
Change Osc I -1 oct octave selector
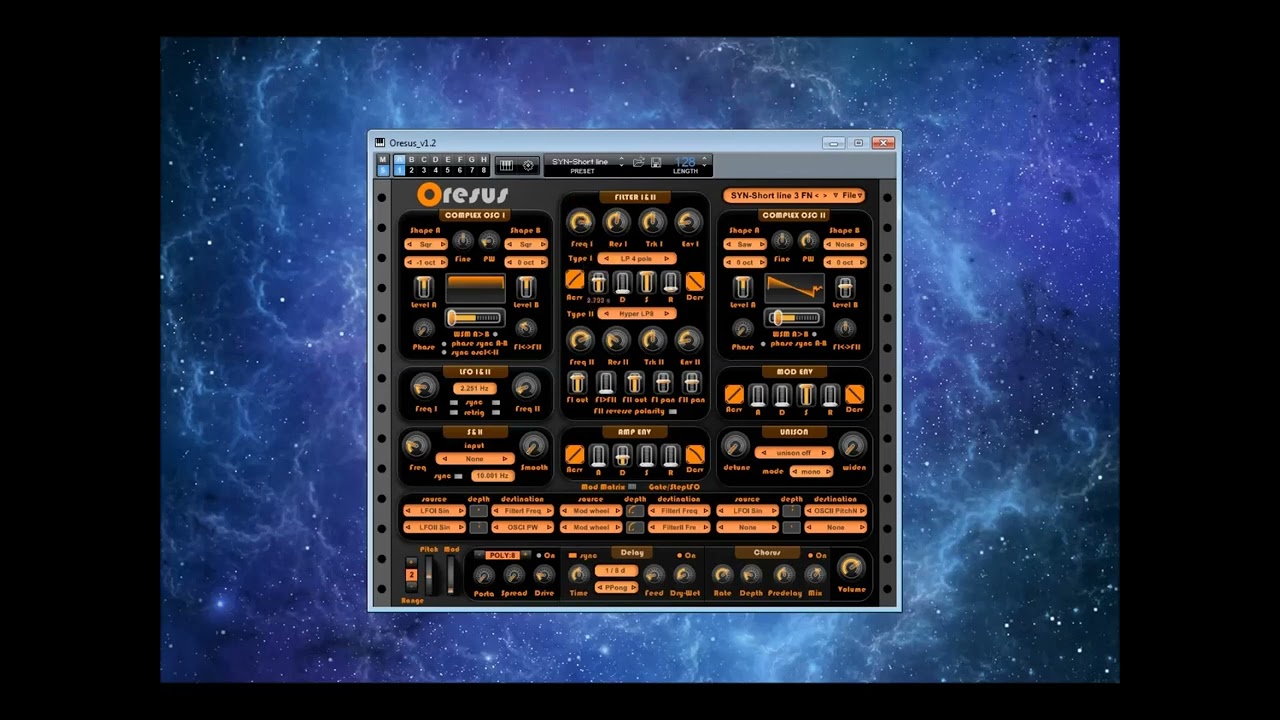[425, 262]
